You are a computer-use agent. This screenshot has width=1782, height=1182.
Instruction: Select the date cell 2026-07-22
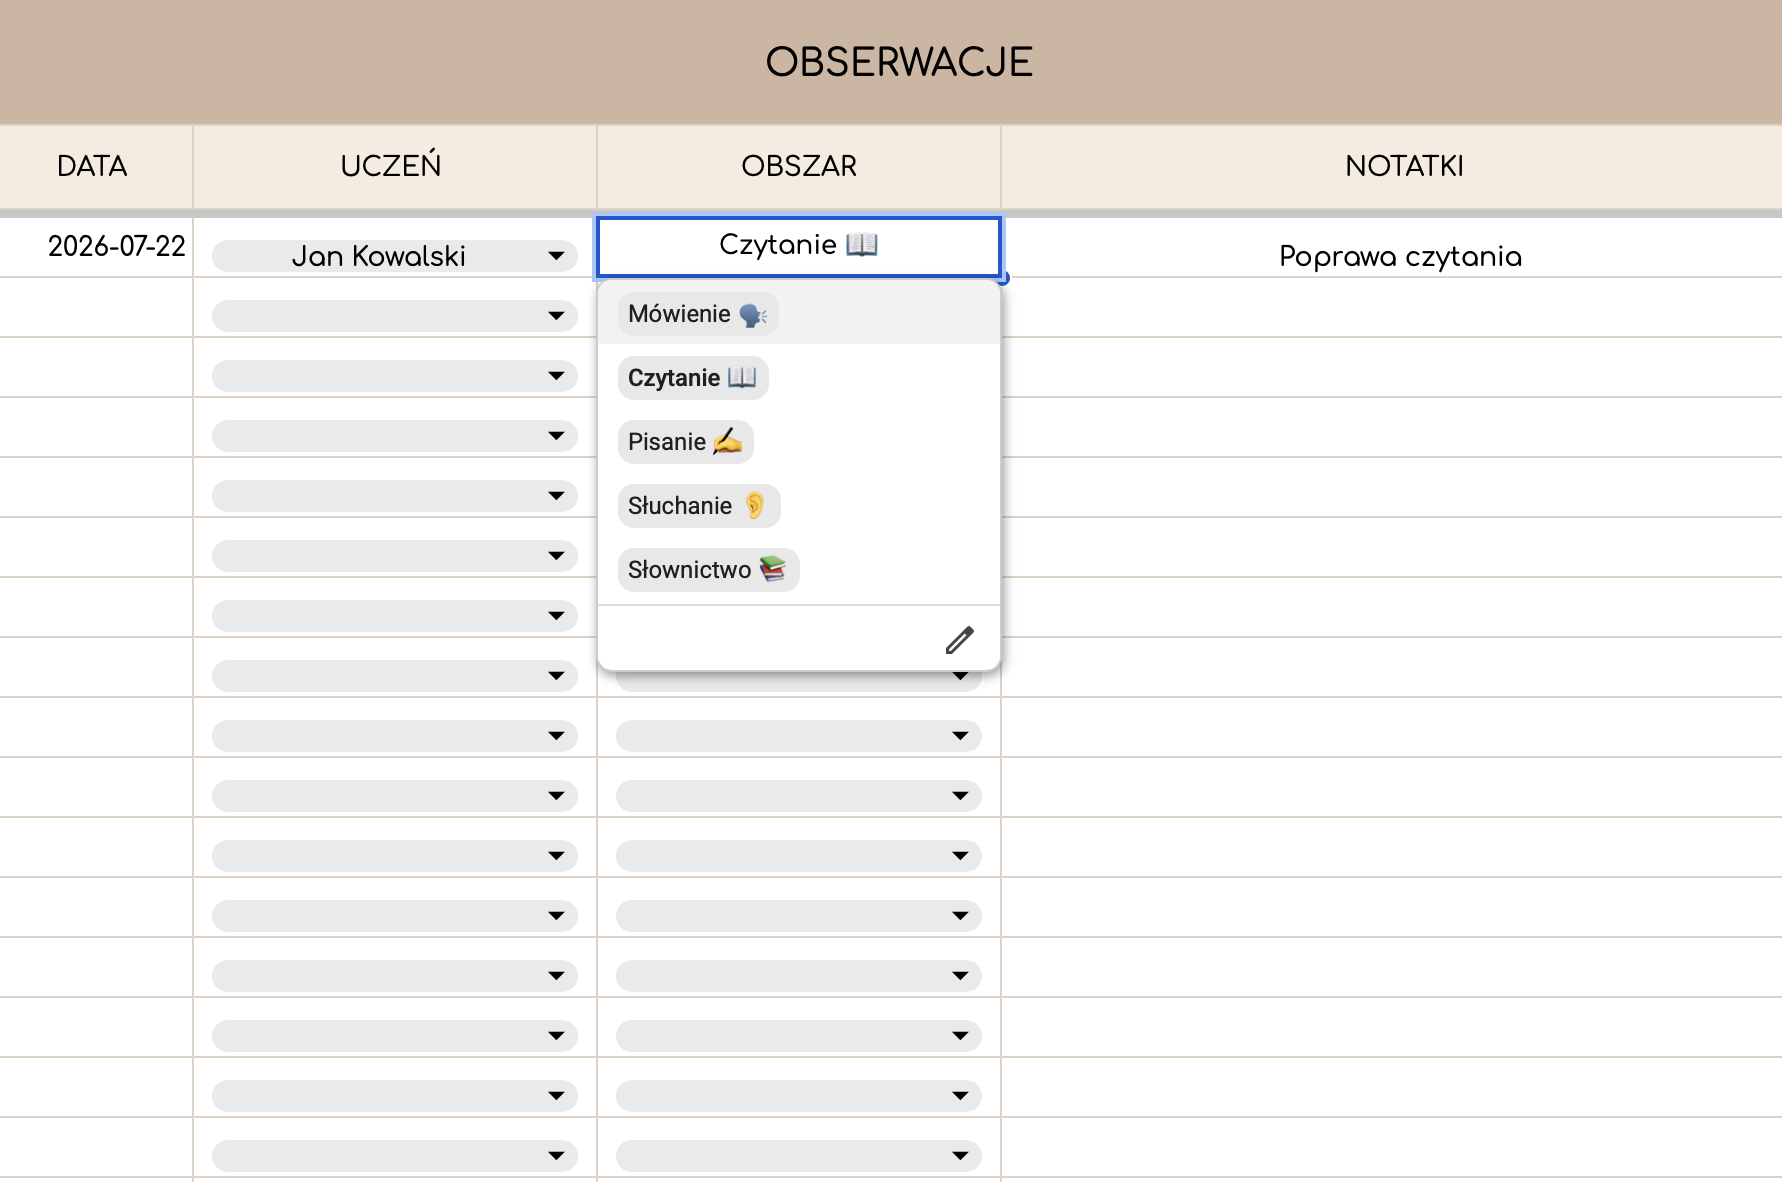(97, 247)
